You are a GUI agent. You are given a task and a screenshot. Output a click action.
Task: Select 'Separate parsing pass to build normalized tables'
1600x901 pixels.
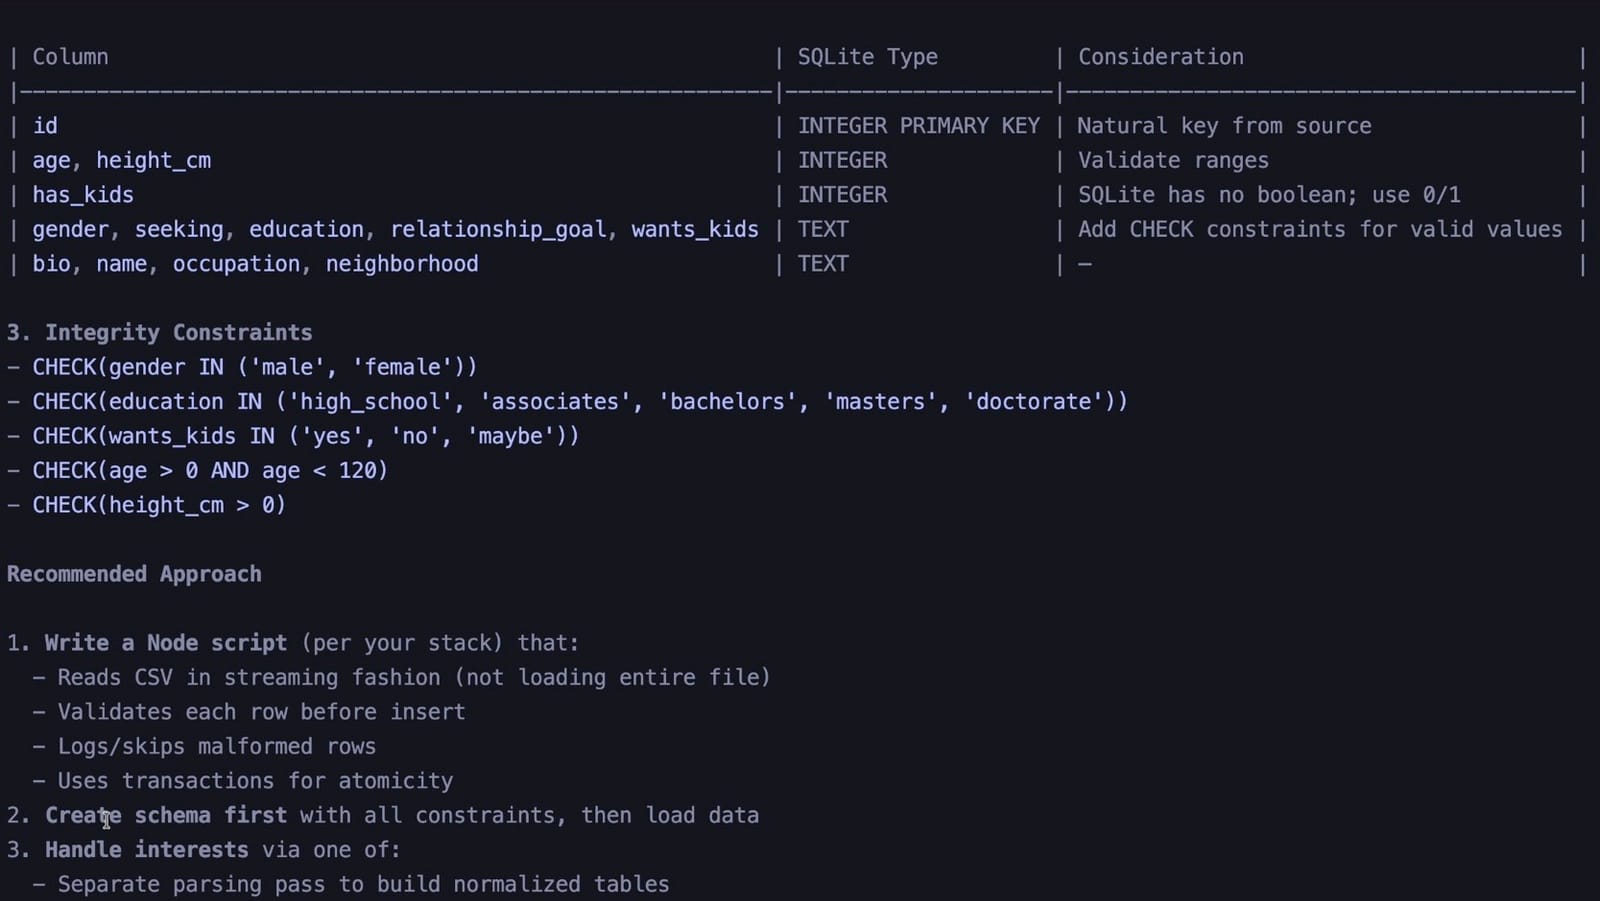pyautogui.click(x=363, y=884)
